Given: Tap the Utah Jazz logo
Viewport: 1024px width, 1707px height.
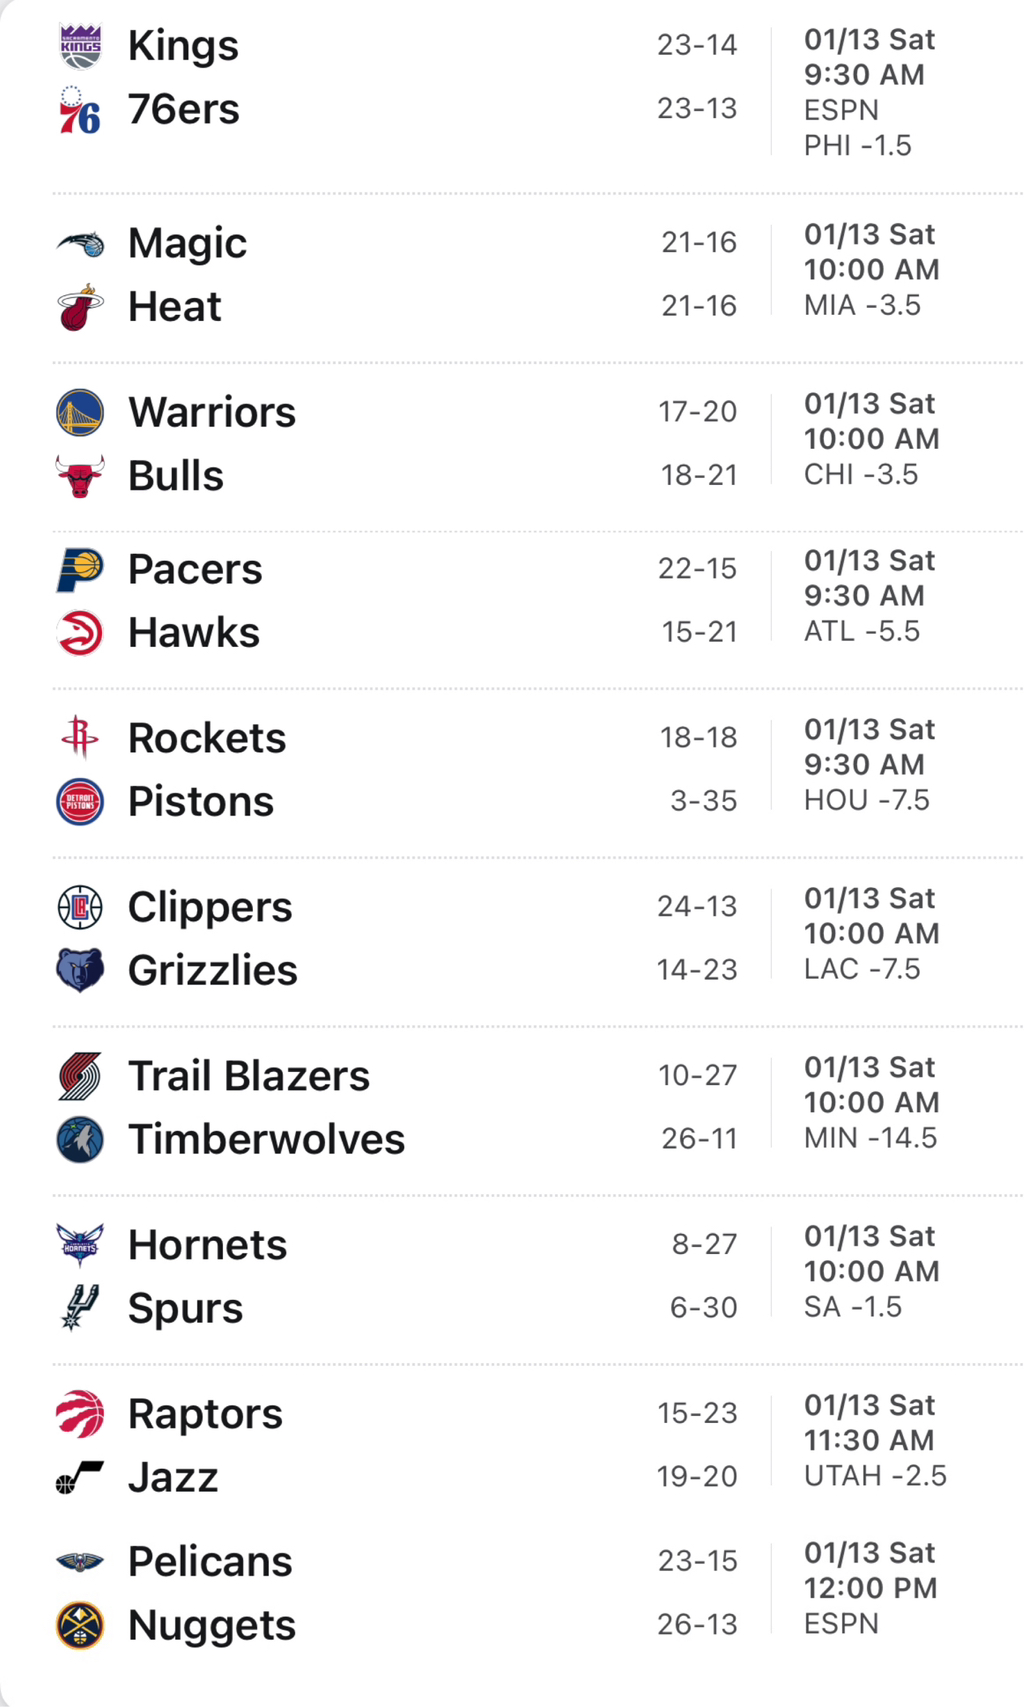Looking at the screenshot, I should 80,1477.
